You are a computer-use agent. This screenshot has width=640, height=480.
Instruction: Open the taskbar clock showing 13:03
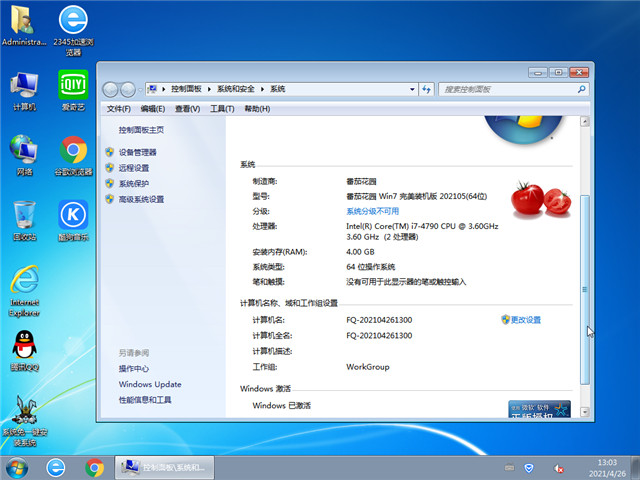[x=607, y=468]
